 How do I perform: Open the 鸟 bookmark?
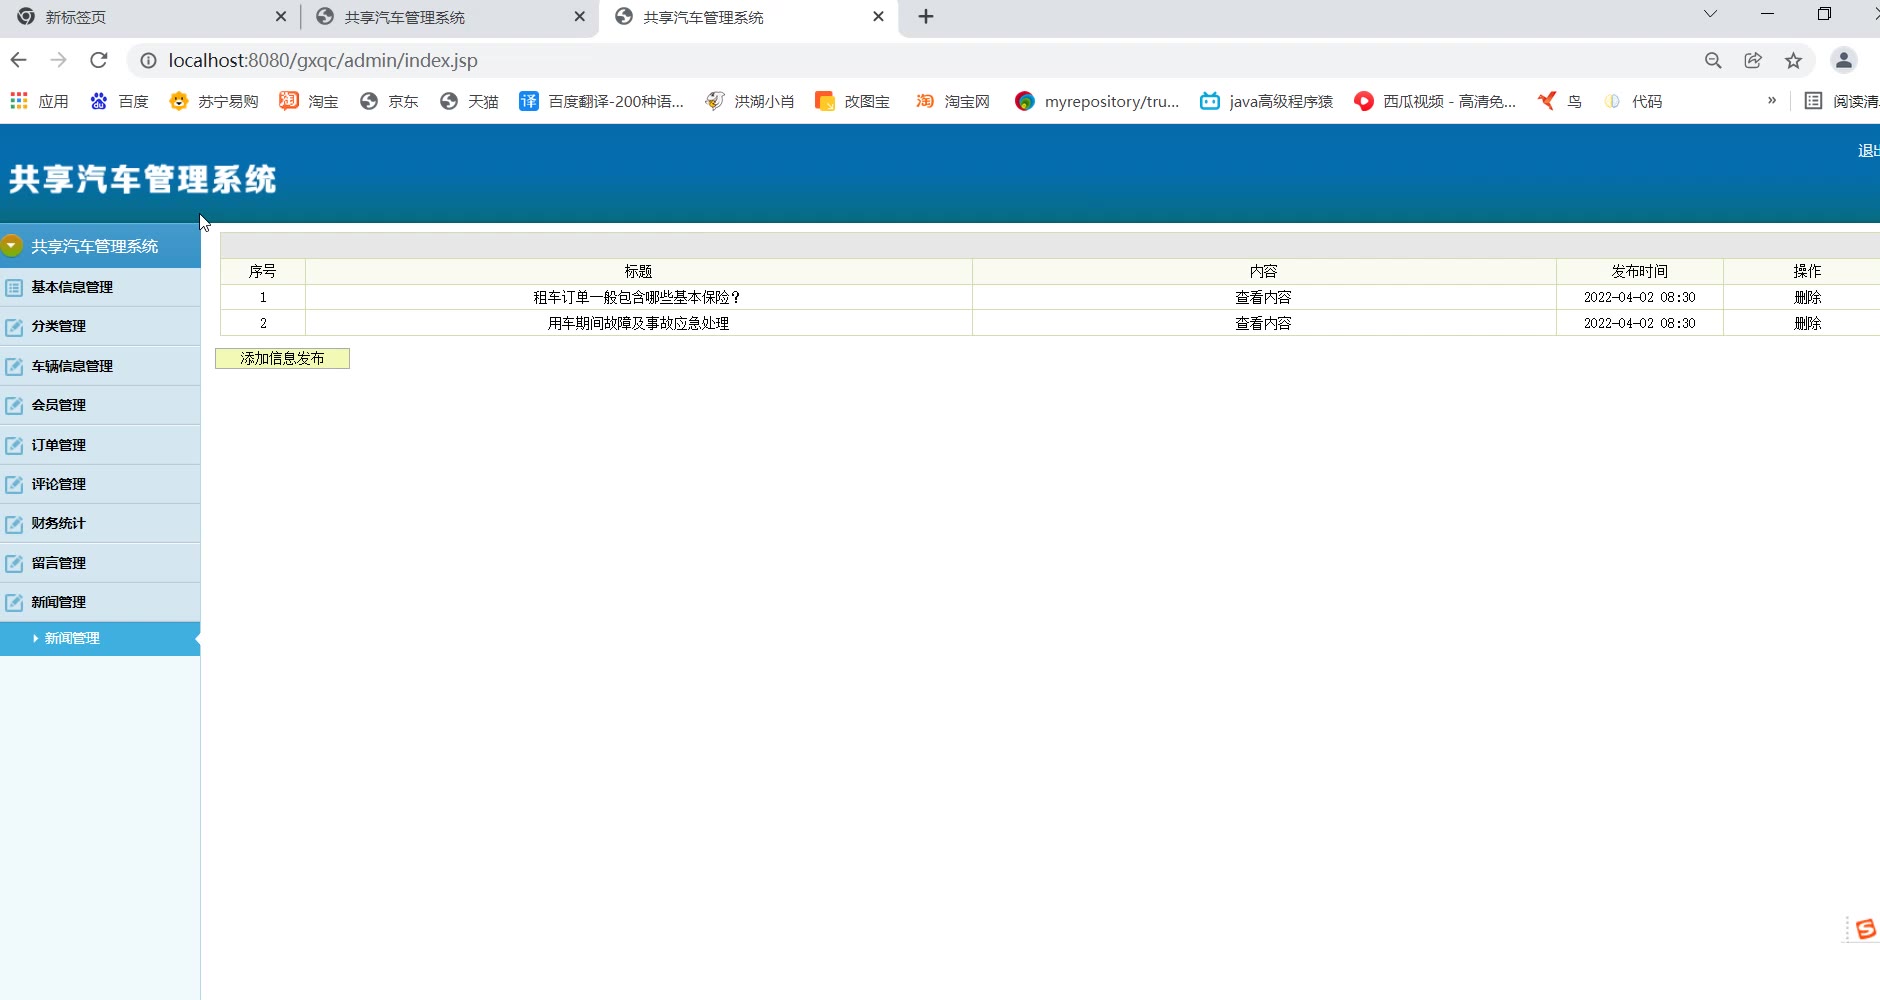click(x=1560, y=101)
